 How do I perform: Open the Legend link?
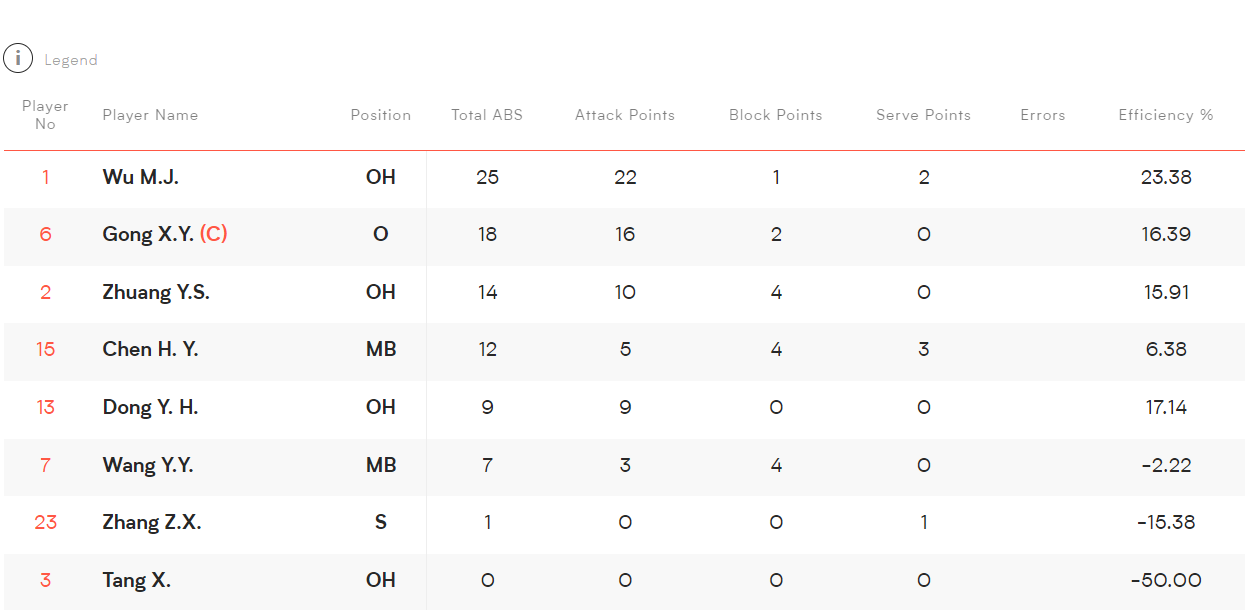[71, 60]
